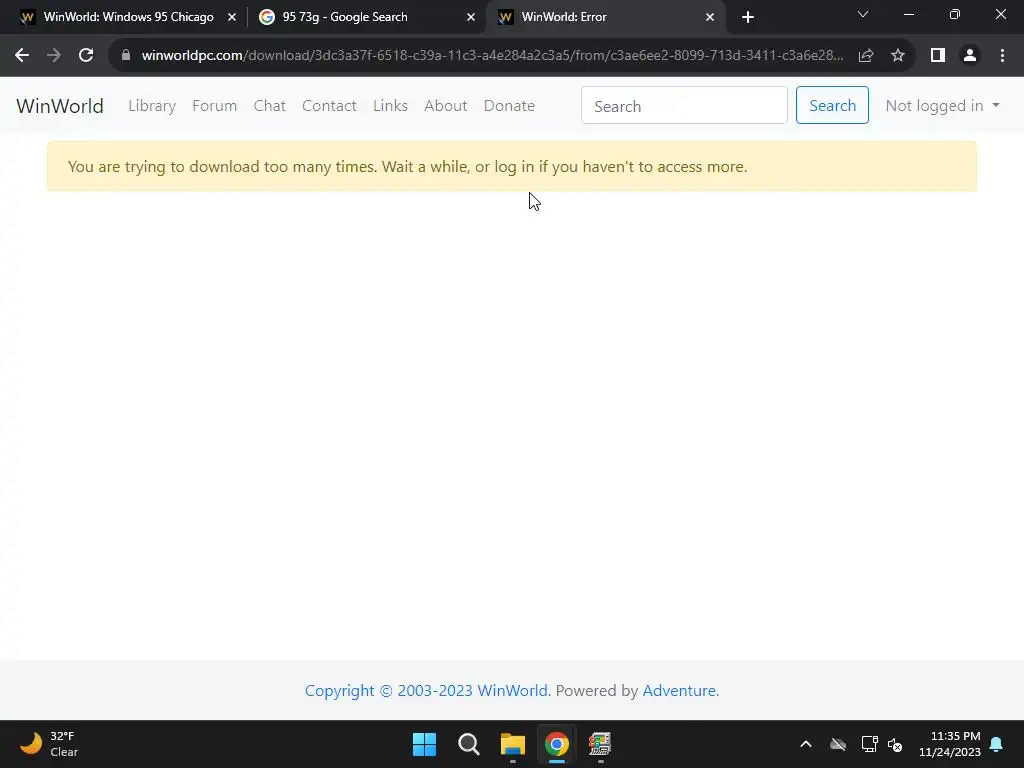Restore down the Chrome window
Viewport: 1024px width, 768px height.
click(x=955, y=14)
